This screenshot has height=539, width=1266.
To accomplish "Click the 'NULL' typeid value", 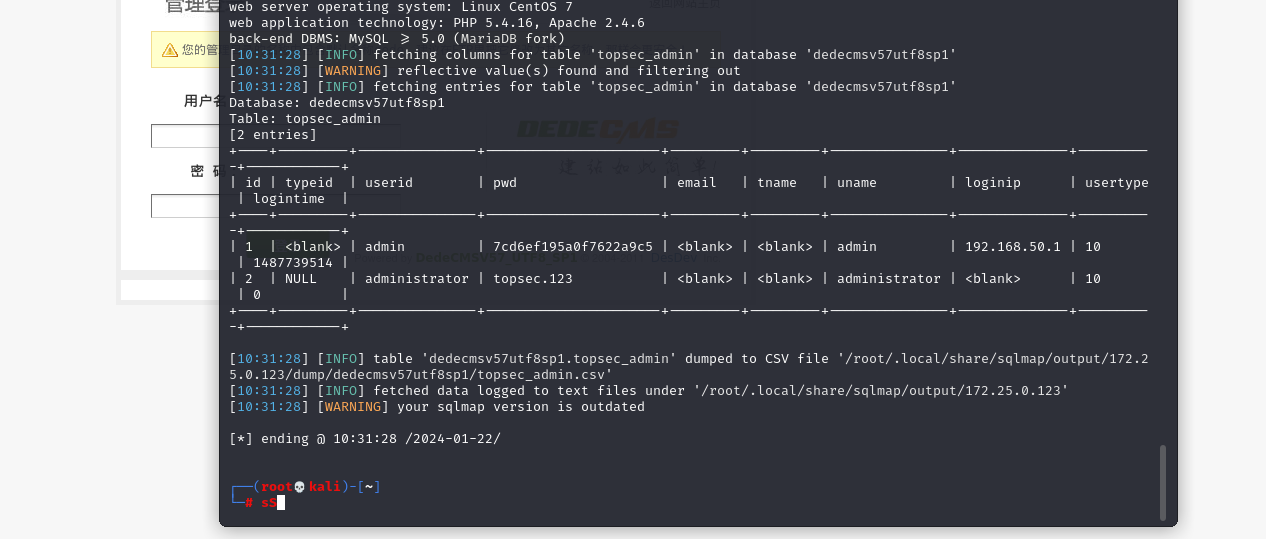I will tap(301, 279).
